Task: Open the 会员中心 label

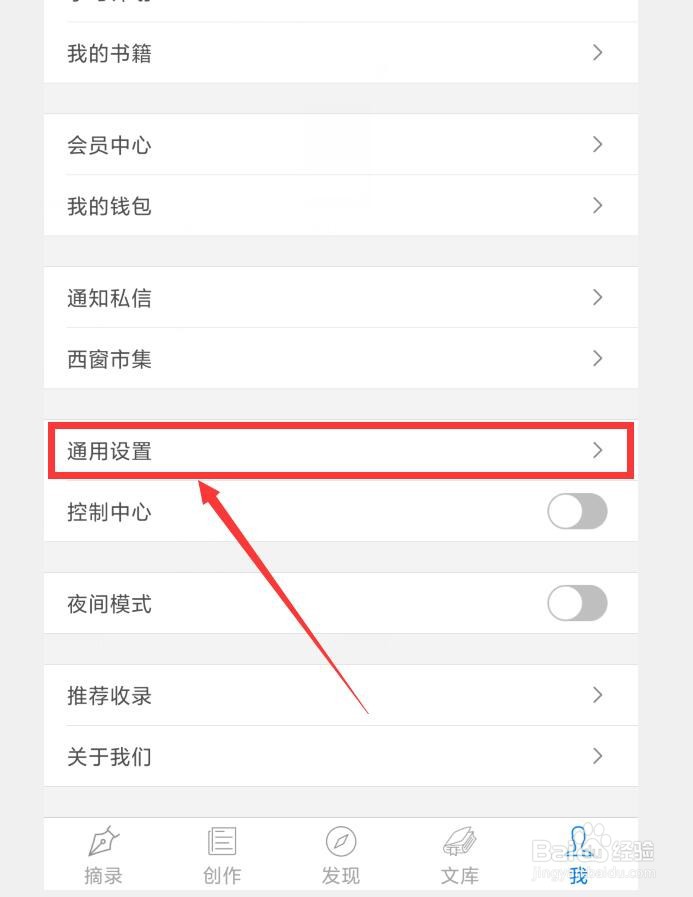Action: click(110, 146)
